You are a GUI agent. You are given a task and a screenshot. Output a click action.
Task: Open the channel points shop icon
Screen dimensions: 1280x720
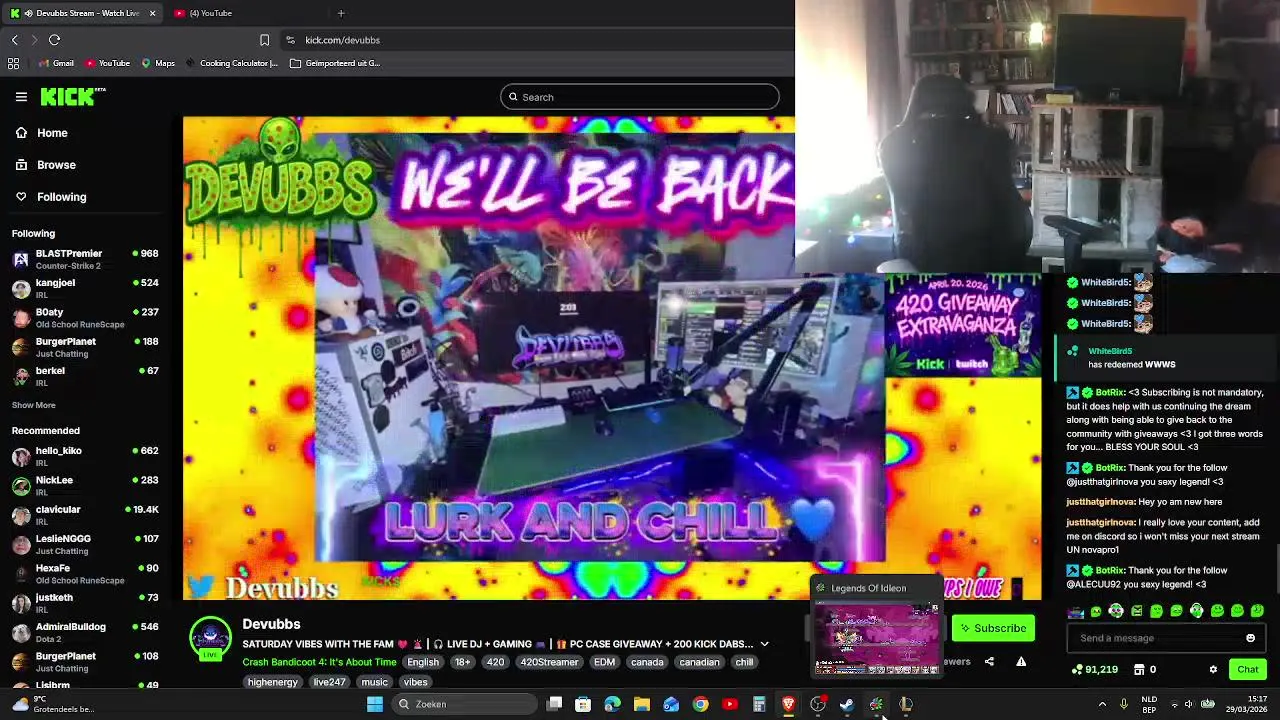coord(1138,669)
